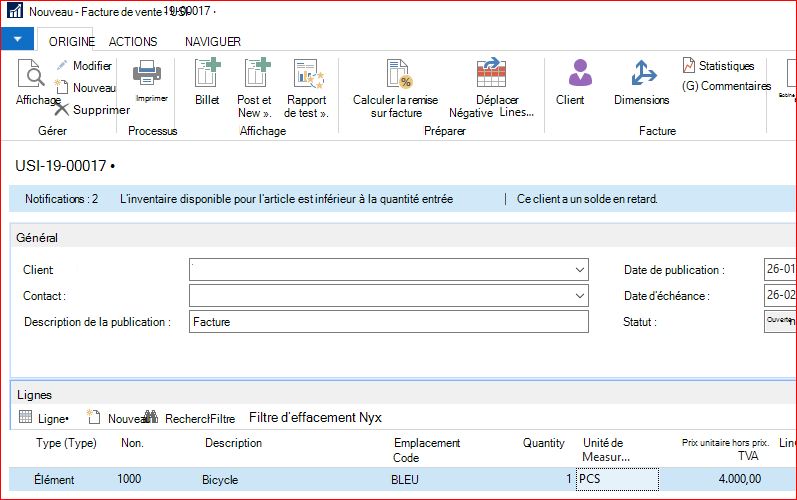Click 'Ce client a un solde en retard'
Viewport: 797px width, 500px height.
[x=587, y=199]
